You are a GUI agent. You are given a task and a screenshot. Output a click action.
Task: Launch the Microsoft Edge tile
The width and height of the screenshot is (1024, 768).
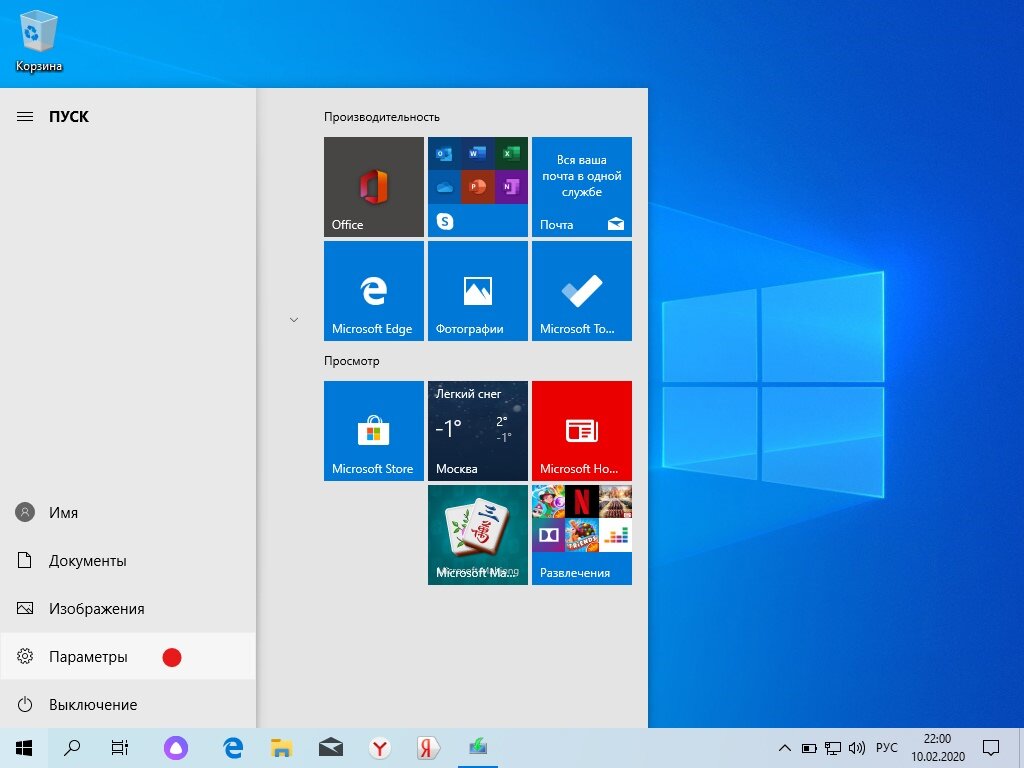tap(374, 291)
